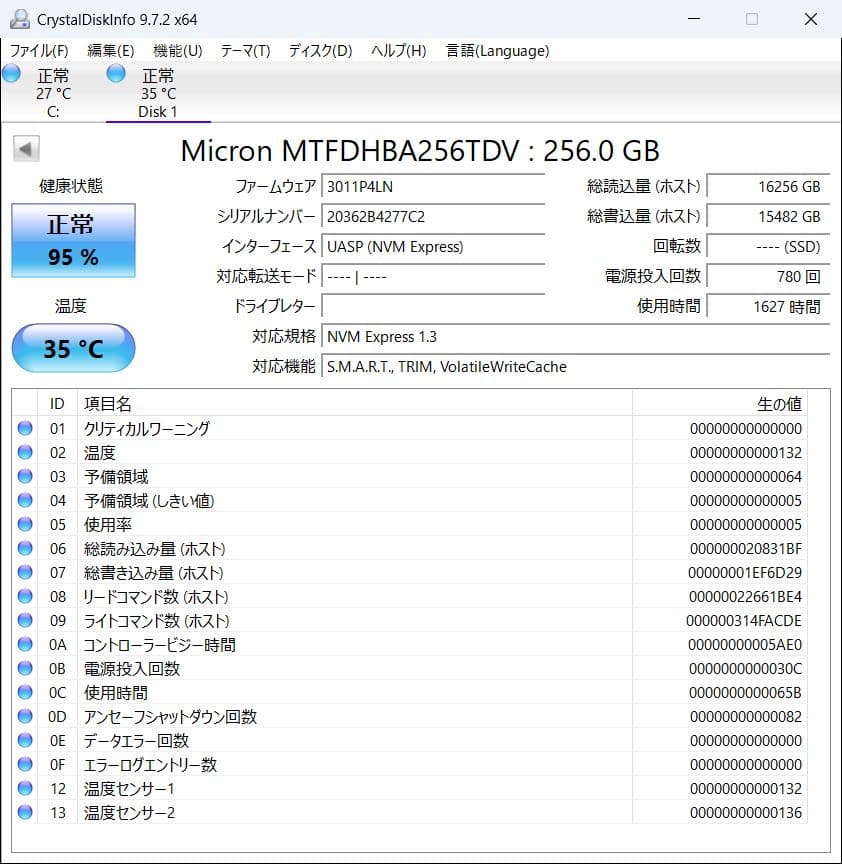Click status orb in row 0D アンセーフシャットダウン回数

[x=25, y=716]
